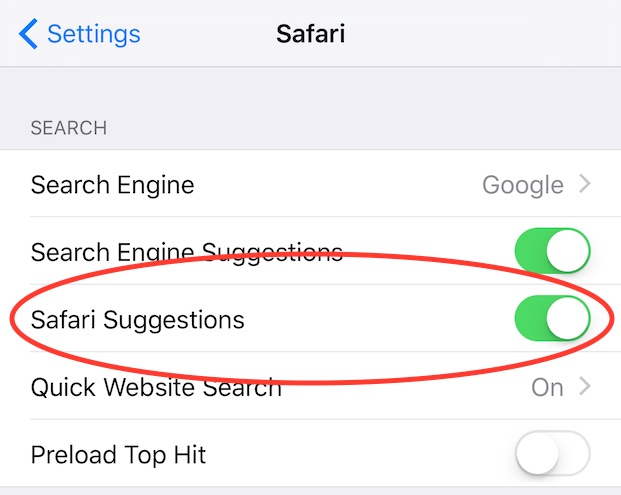This screenshot has width=621, height=495.
Task: Tap the Safari page title
Action: point(310,34)
